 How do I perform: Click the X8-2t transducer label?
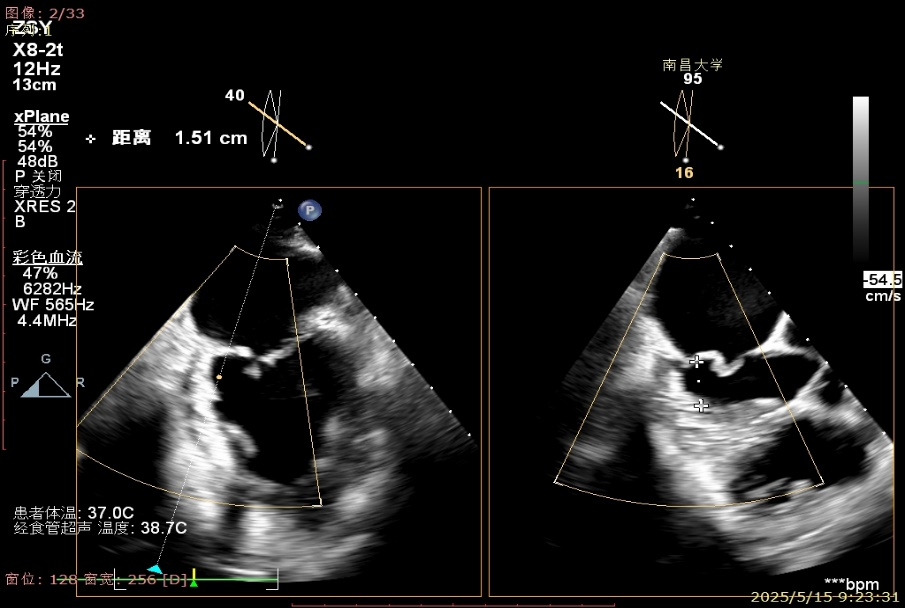click(38, 49)
